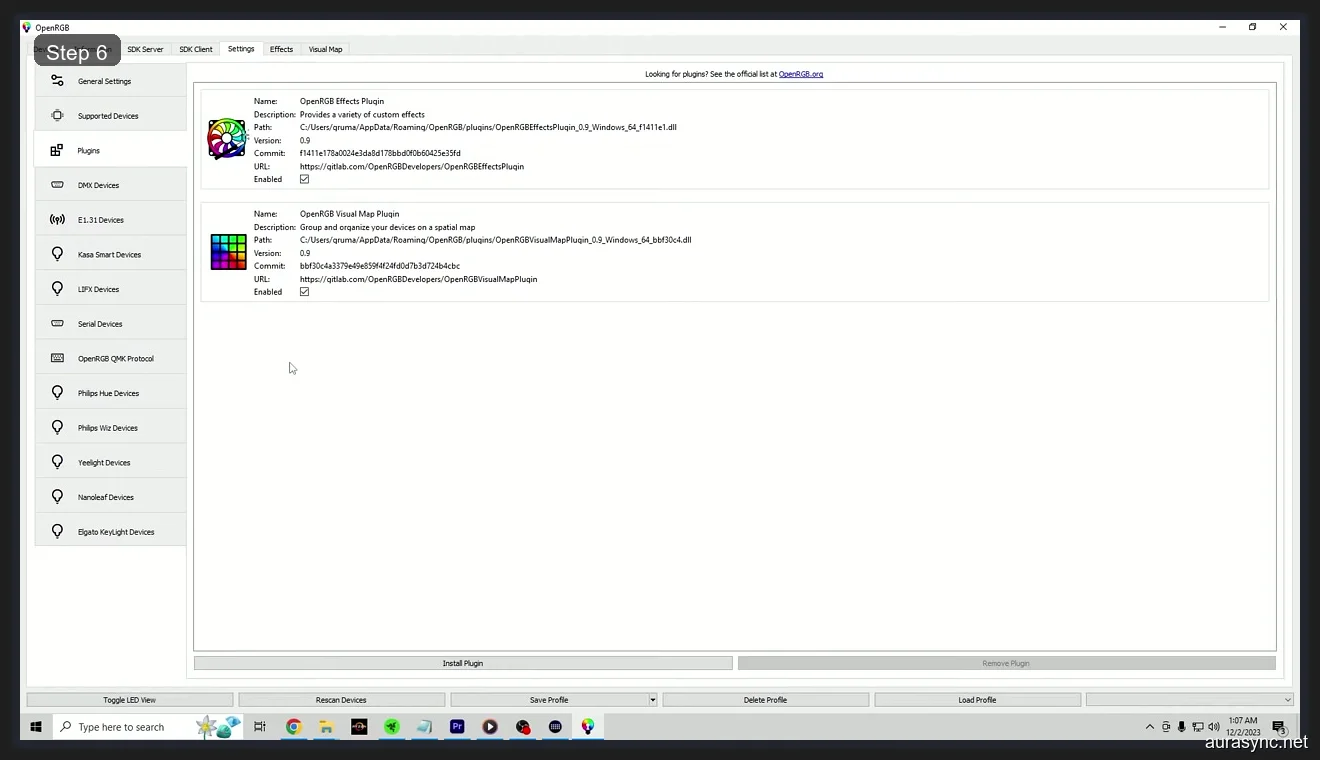Click the OpenRGB Effects Plugin fan icon
The height and width of the screenshot is (760, 1320).
(x=226, y=138)
